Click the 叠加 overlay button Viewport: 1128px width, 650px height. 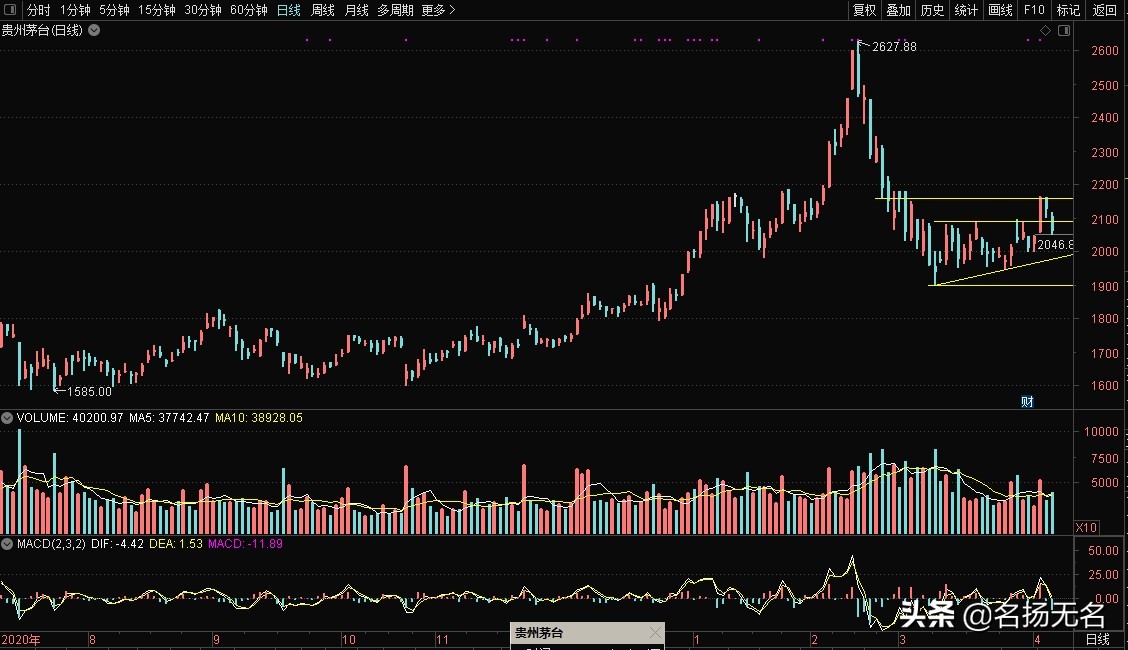click(x=898, y=10)
